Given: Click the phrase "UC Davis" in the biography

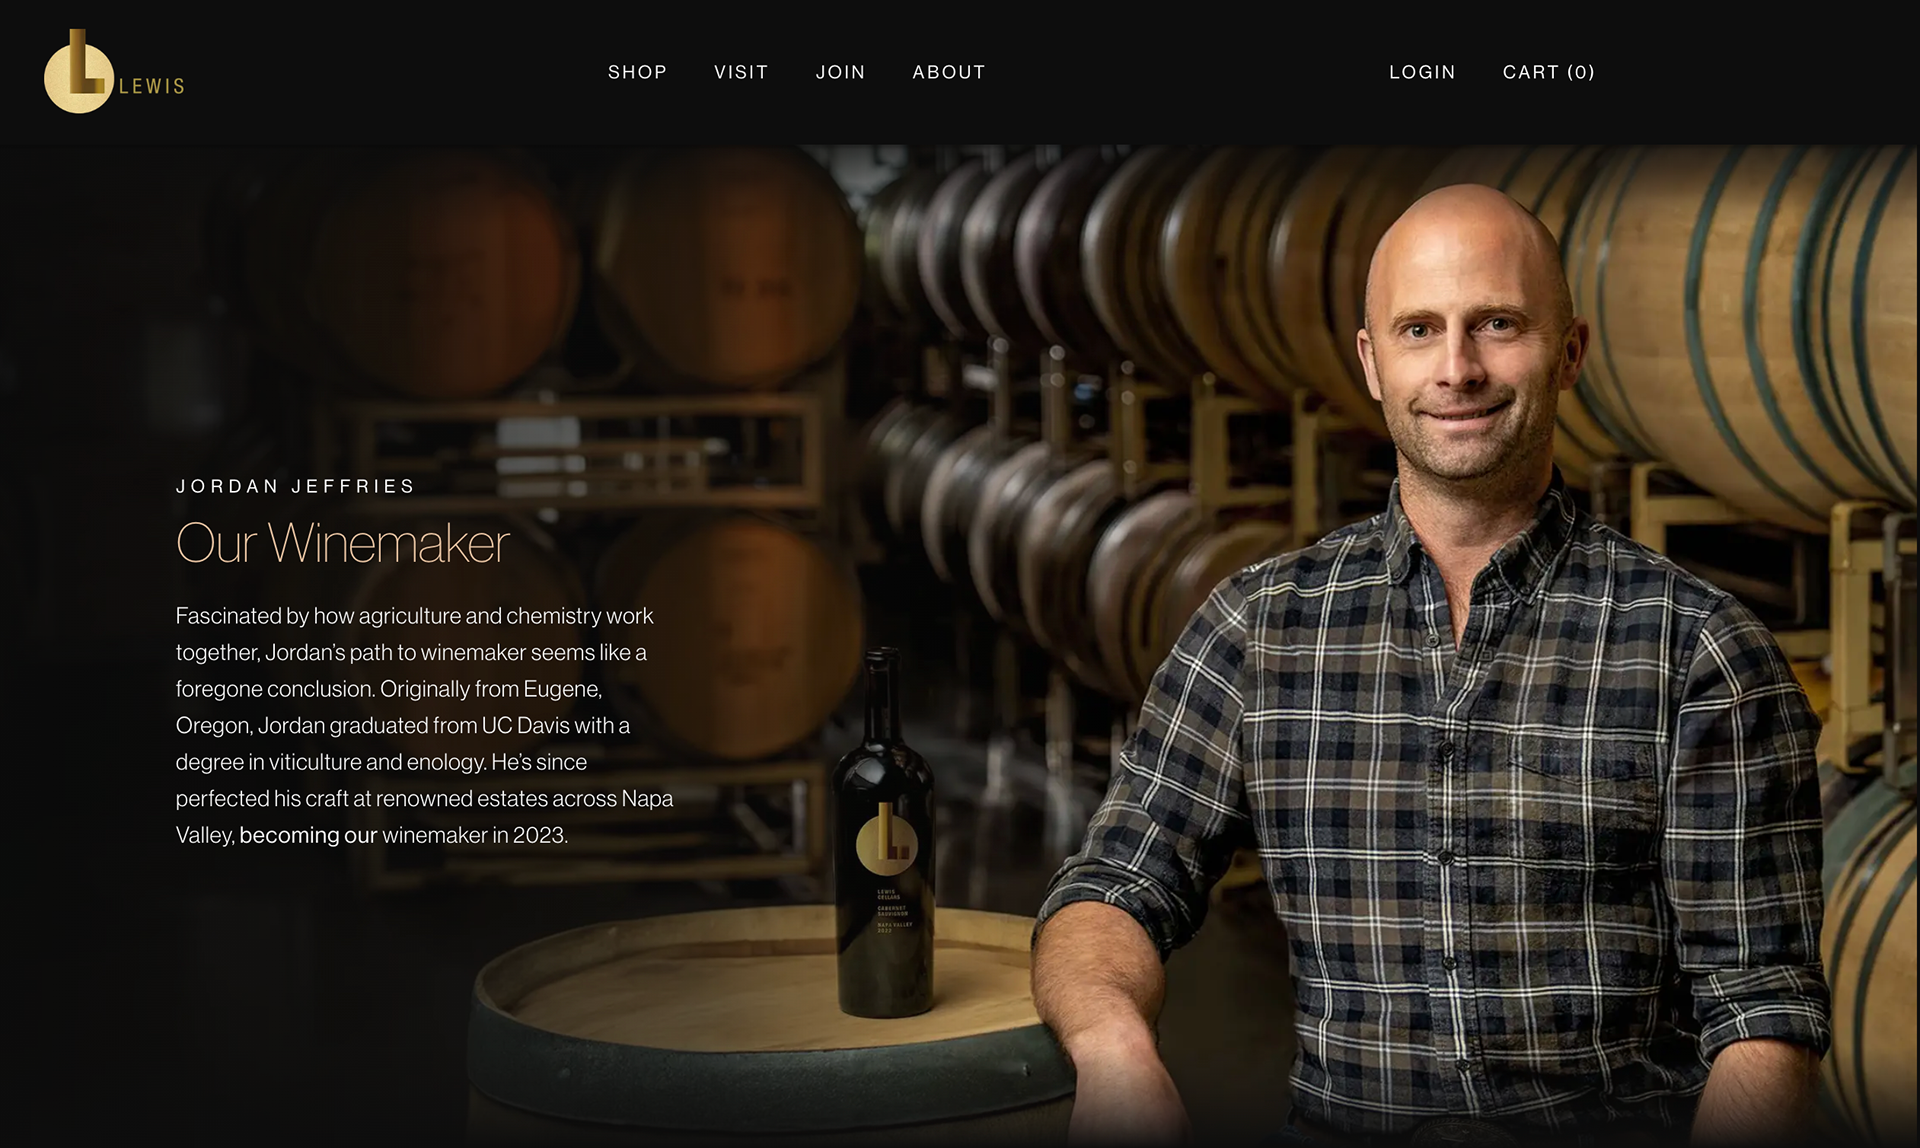Looking at the screenshot, I should click(x=525, y=725).
